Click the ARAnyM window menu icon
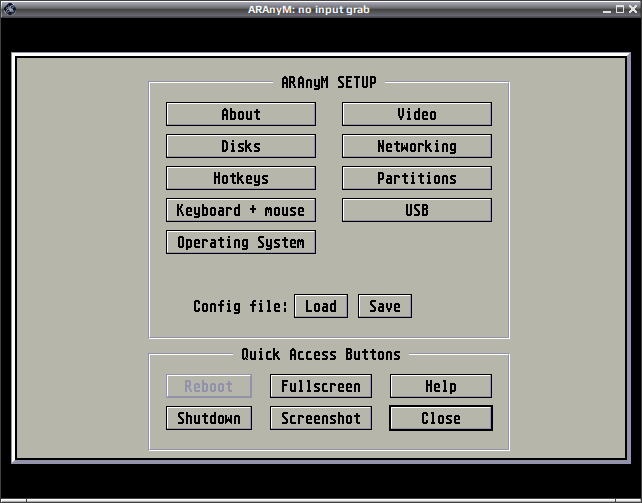The image size is (642, 503). tap(9, 9)
